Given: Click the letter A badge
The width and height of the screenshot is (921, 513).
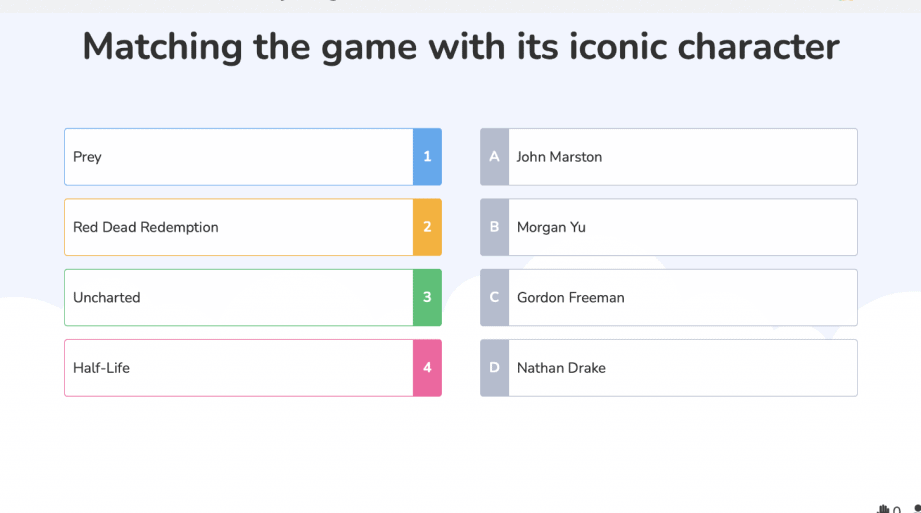Looking at the screenshot, I should 494,157.
